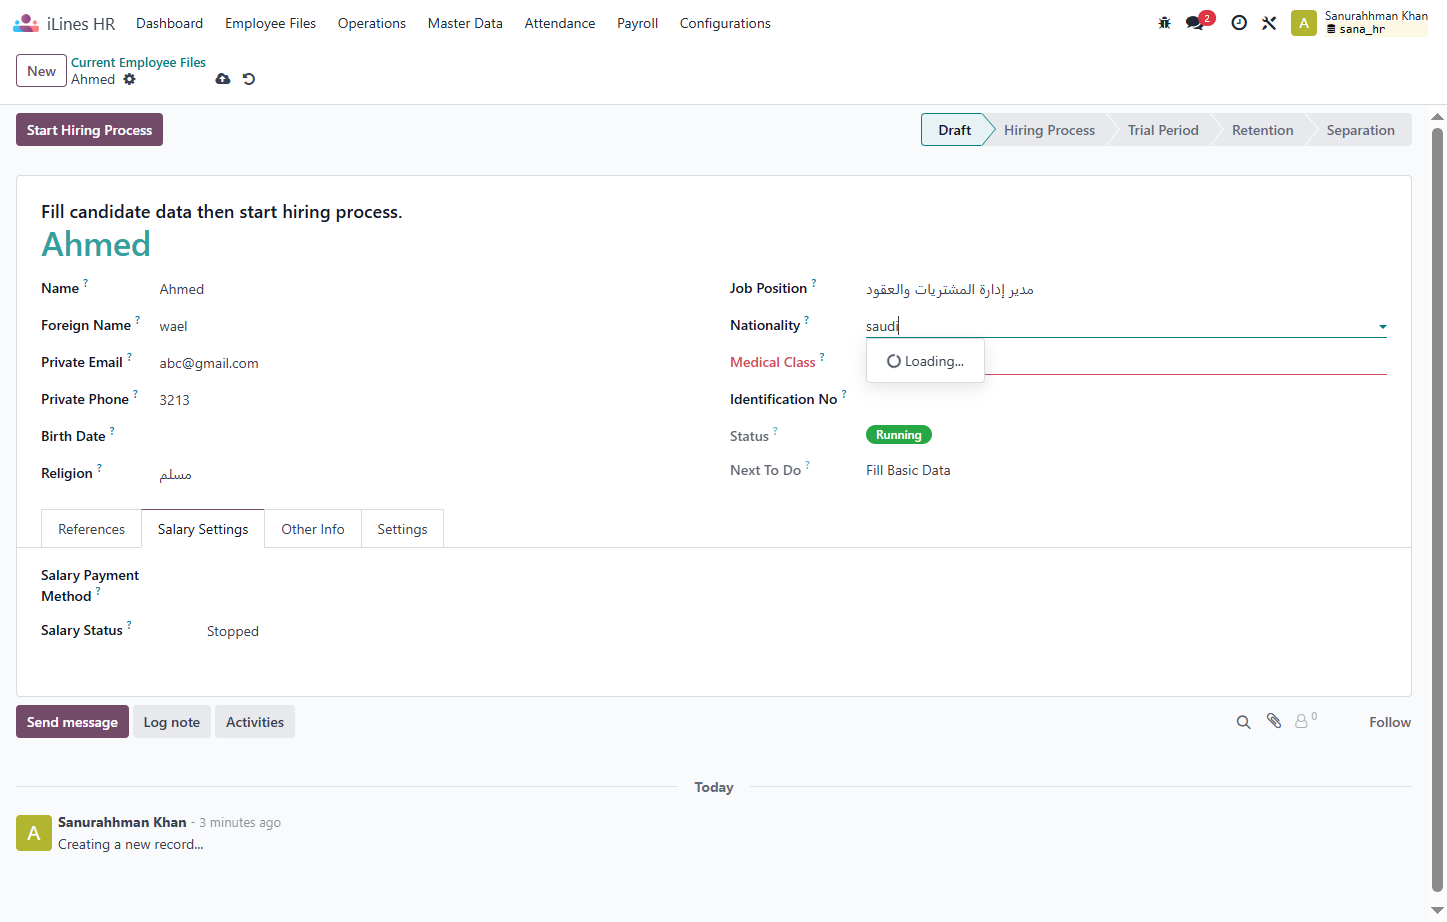
Task: Click the Identification No field
Action: coord(1126,400)
